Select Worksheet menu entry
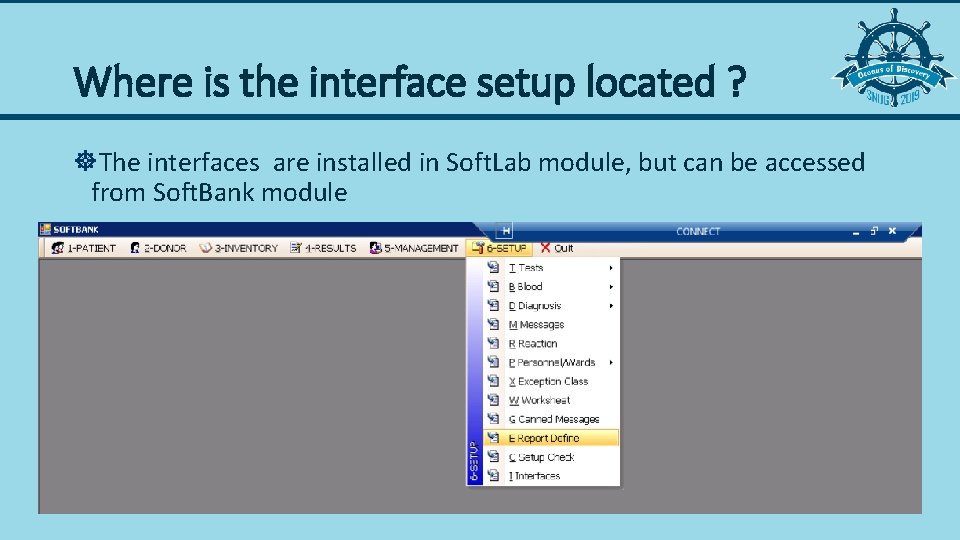960x540 pixels. [552, 400]
